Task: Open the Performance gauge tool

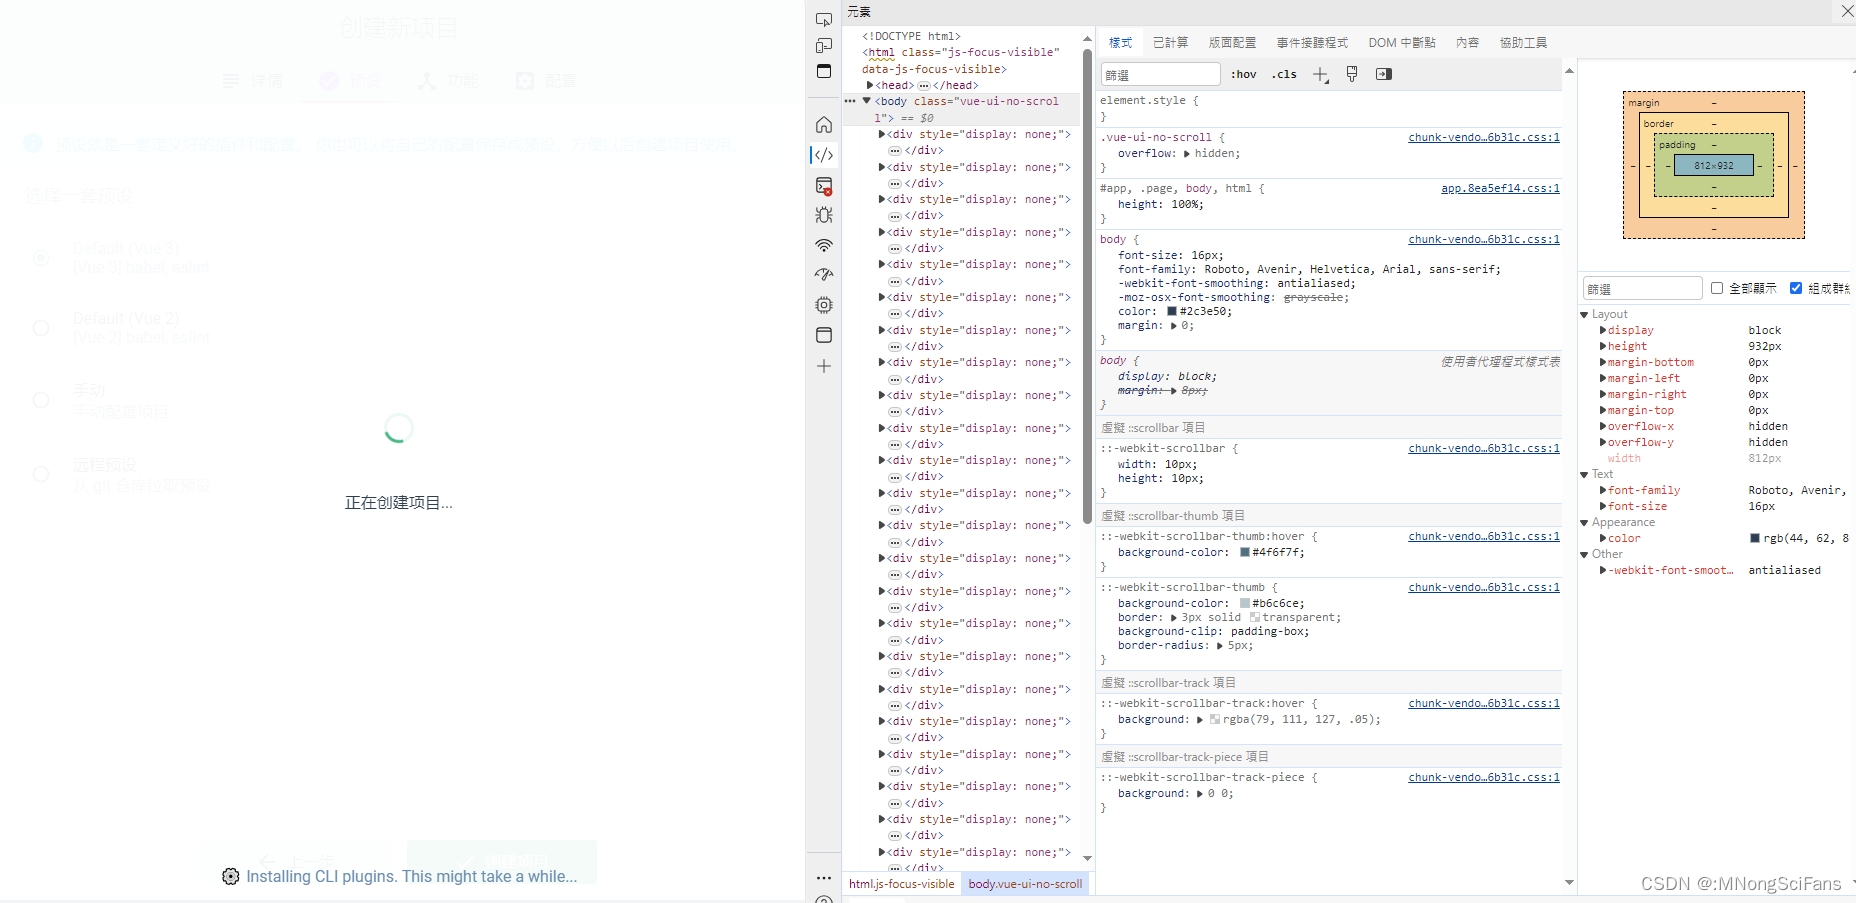Action: point(824,274)
